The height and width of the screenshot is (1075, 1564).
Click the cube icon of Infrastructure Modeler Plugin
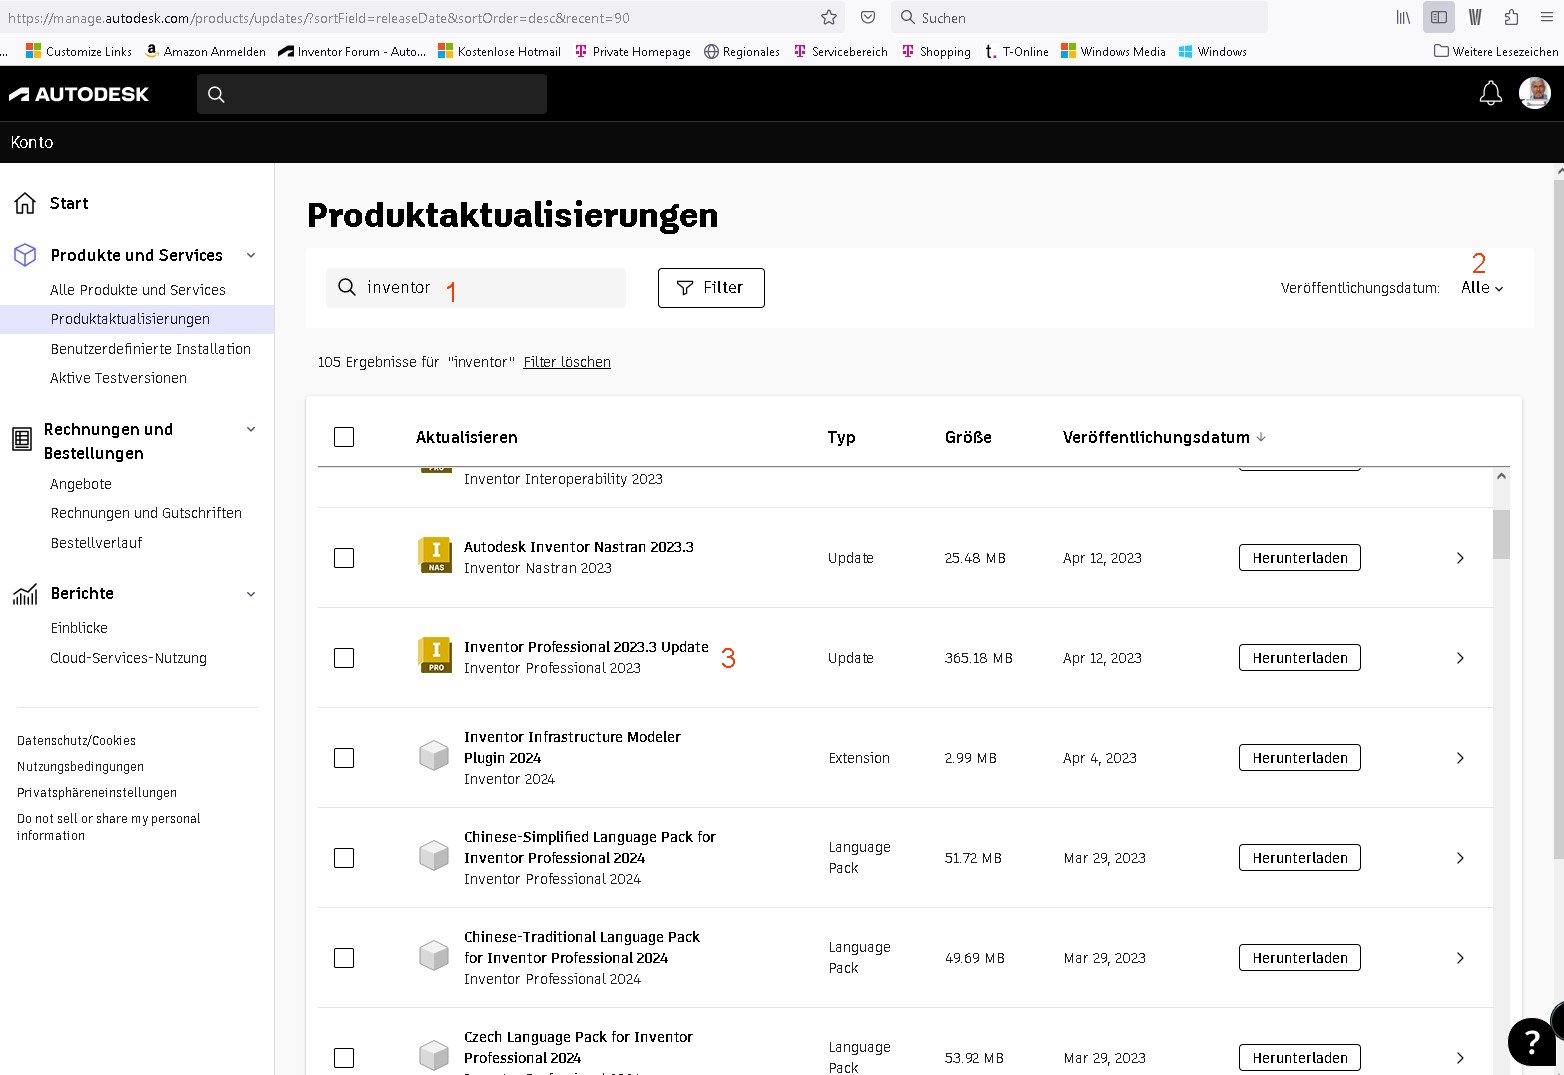tap(434, 756)
